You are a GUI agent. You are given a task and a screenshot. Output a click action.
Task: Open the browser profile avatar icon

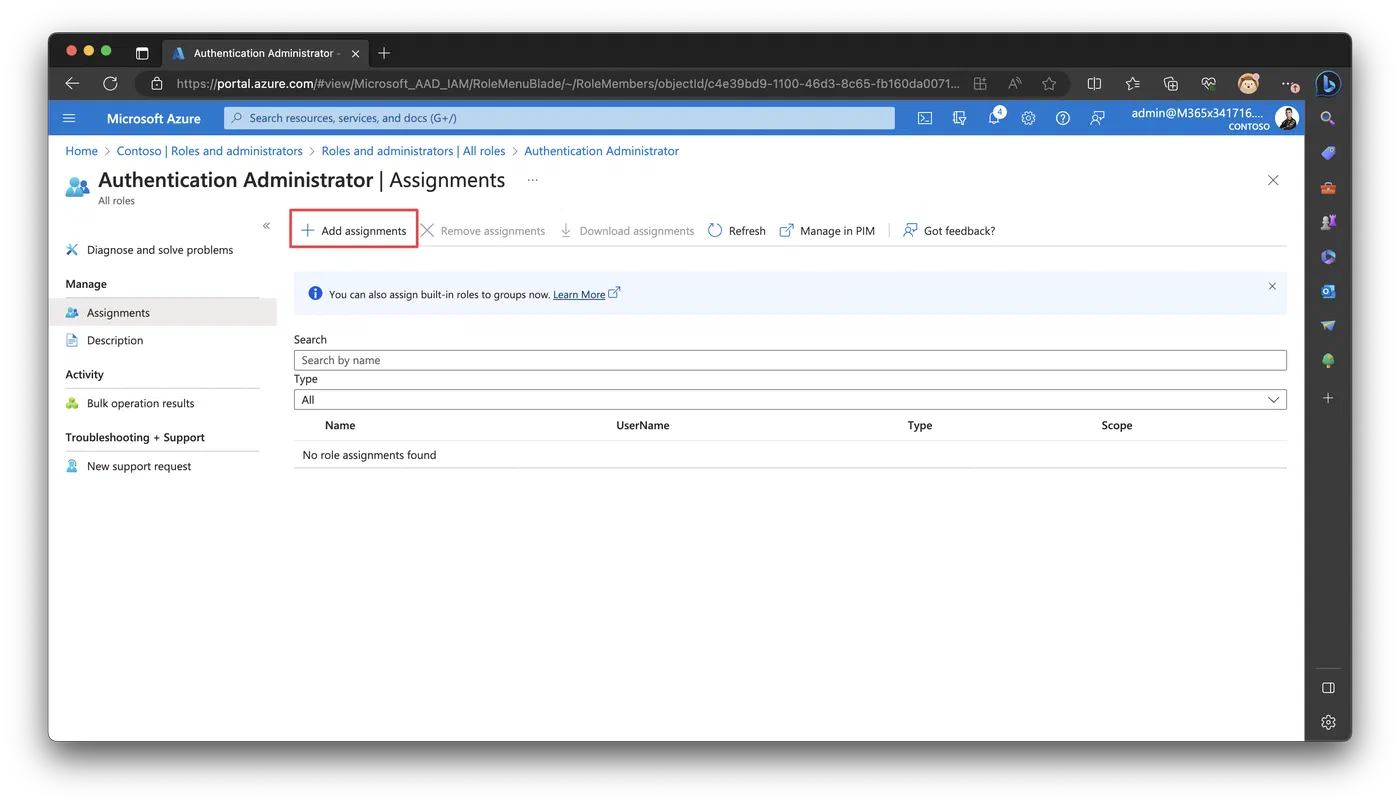(1248, 84)
